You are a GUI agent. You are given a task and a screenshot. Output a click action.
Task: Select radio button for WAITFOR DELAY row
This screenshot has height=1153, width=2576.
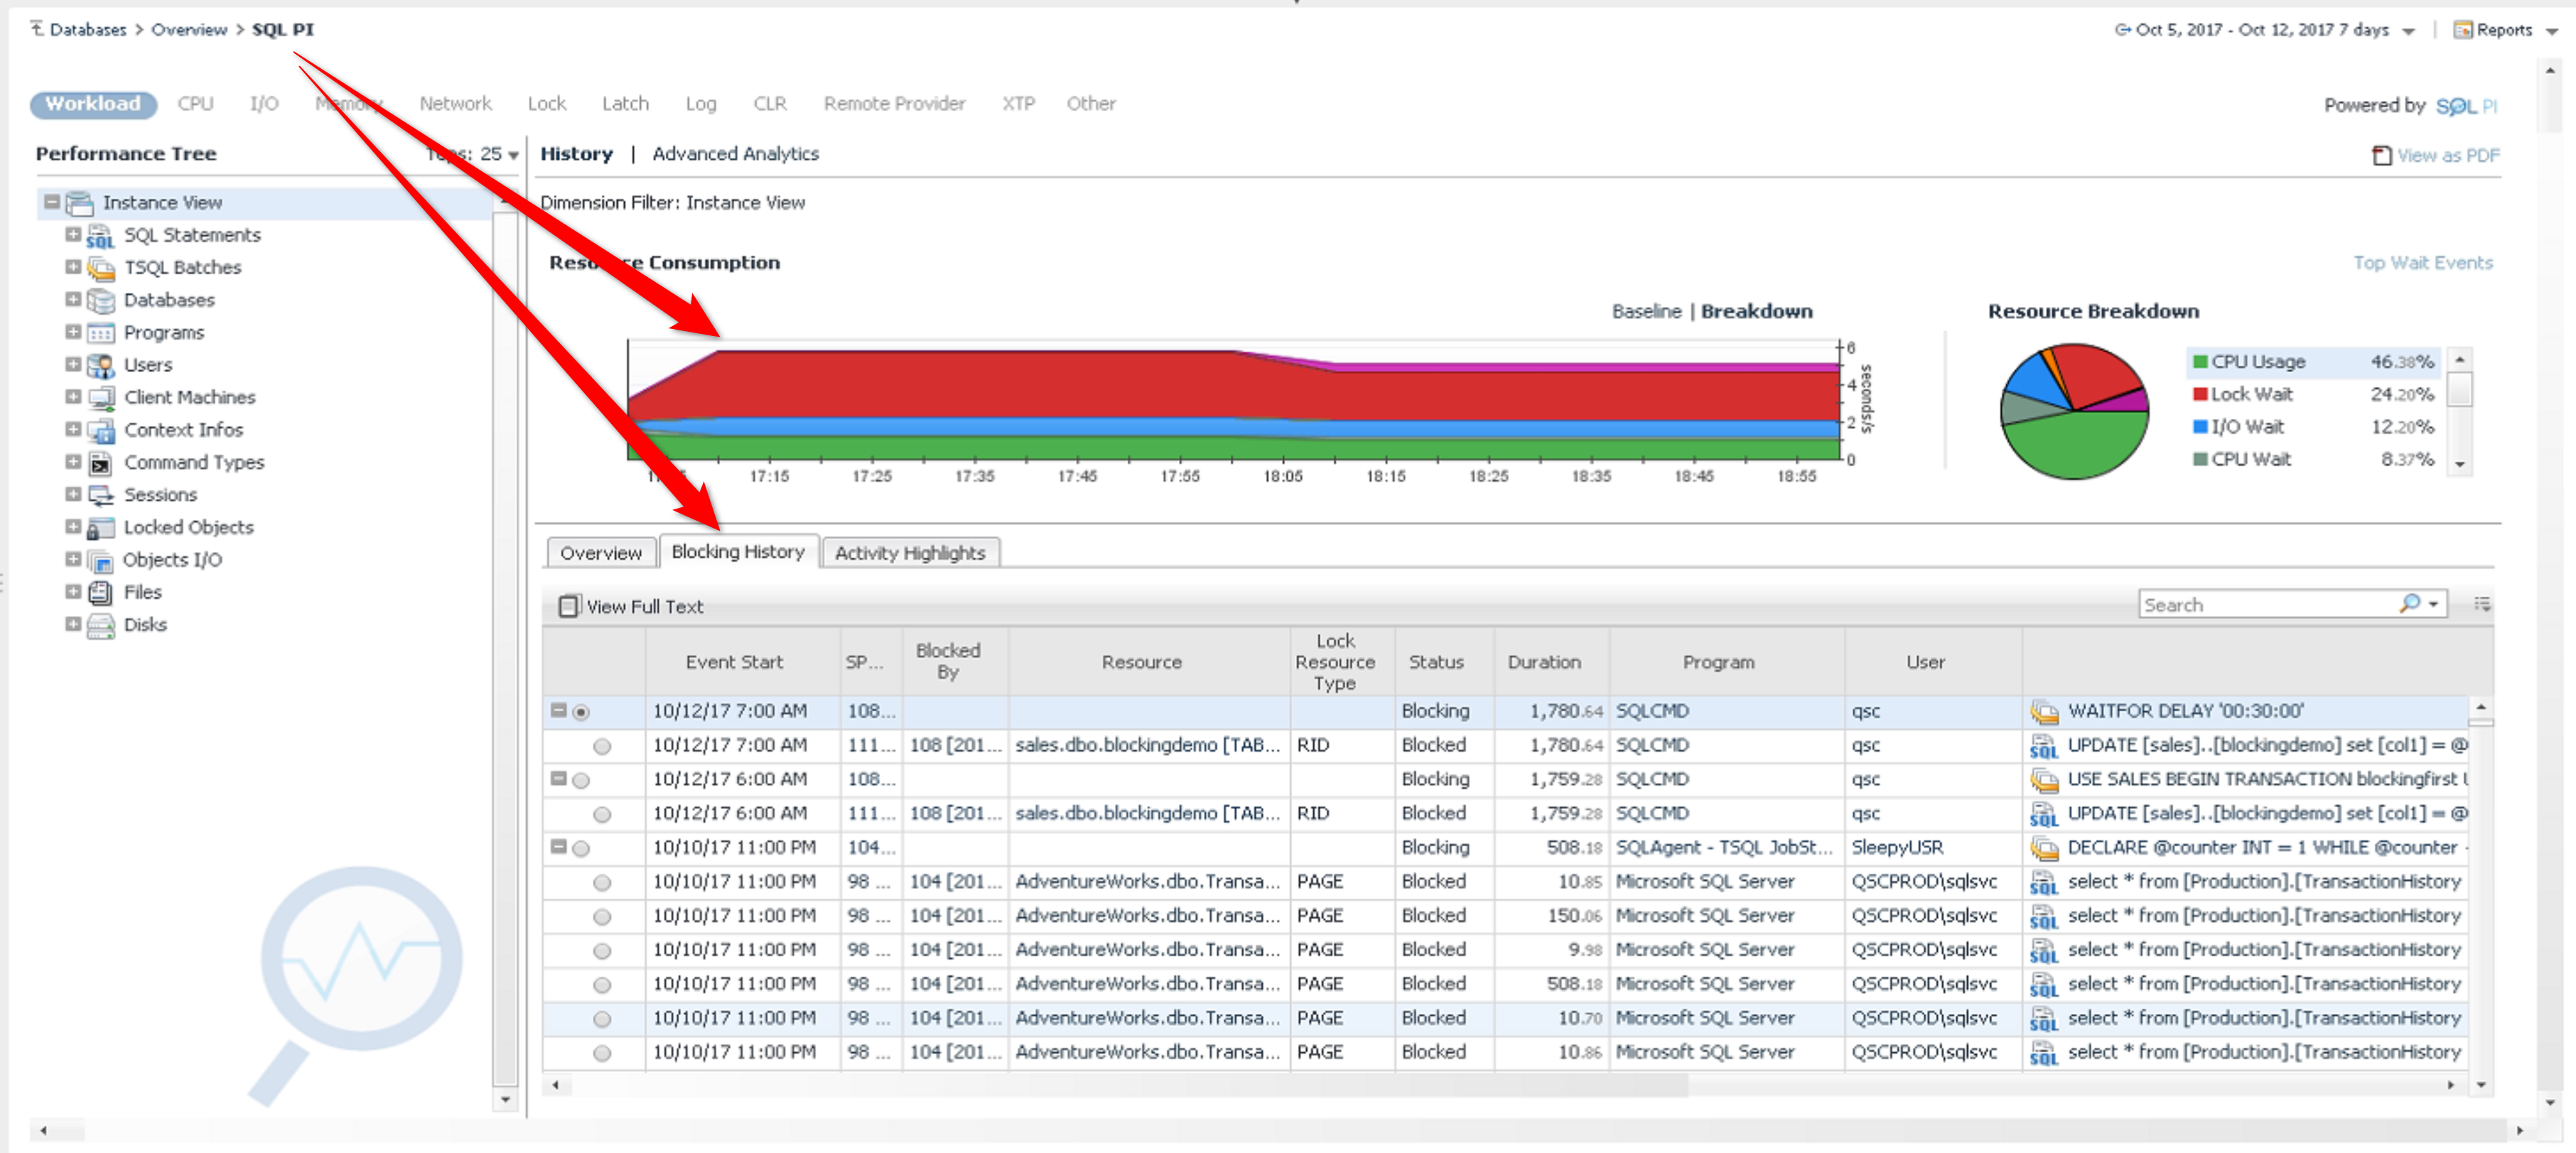(581, 712)
